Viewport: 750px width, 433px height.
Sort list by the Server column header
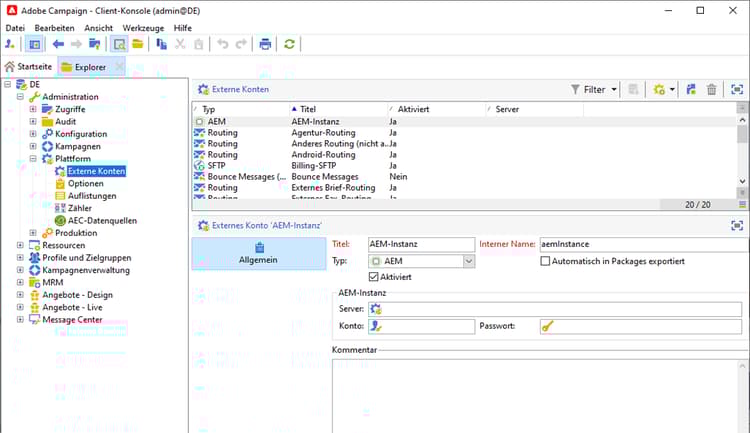[x=535, y=109]
